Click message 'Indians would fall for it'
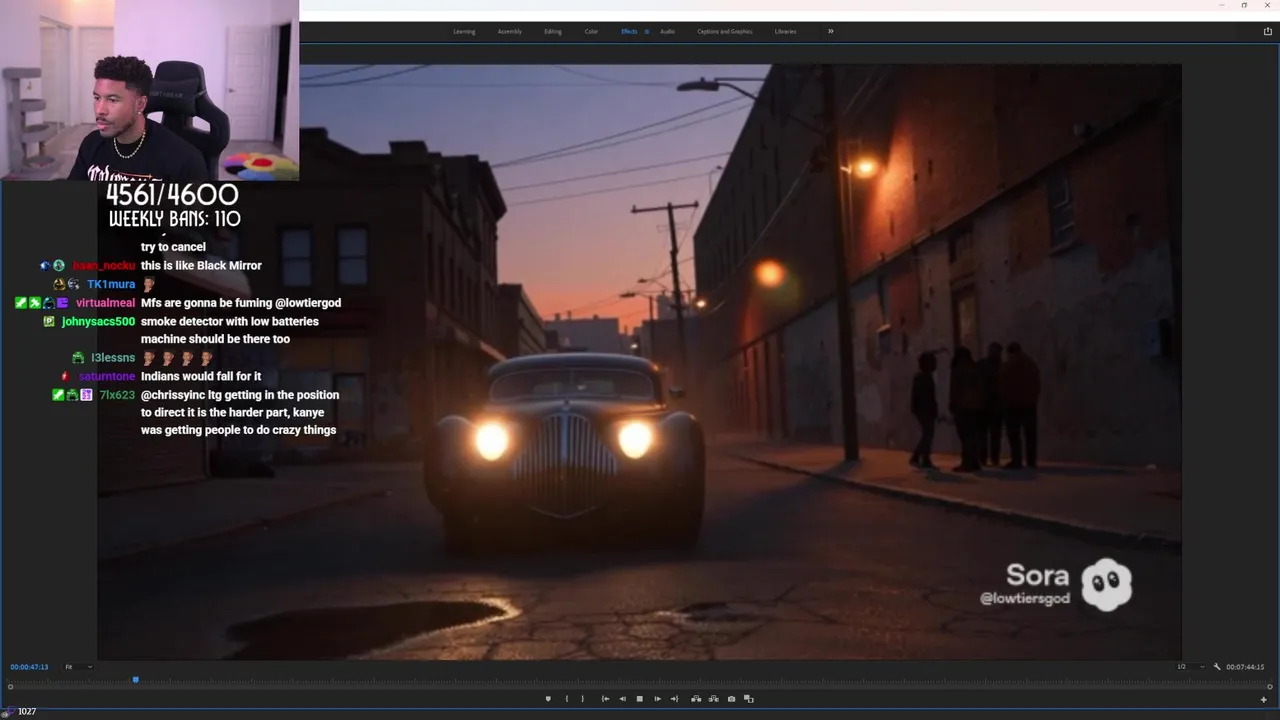 click(201, 377)
